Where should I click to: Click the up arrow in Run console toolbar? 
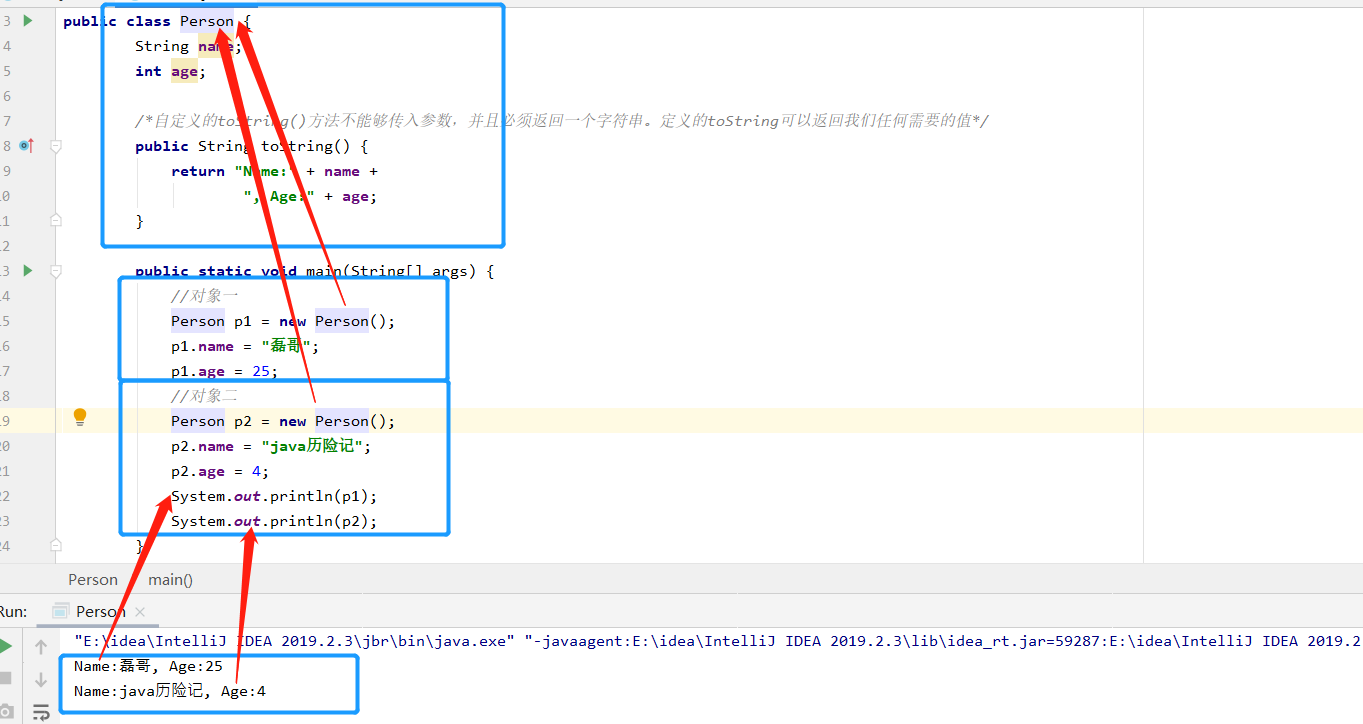41,647
